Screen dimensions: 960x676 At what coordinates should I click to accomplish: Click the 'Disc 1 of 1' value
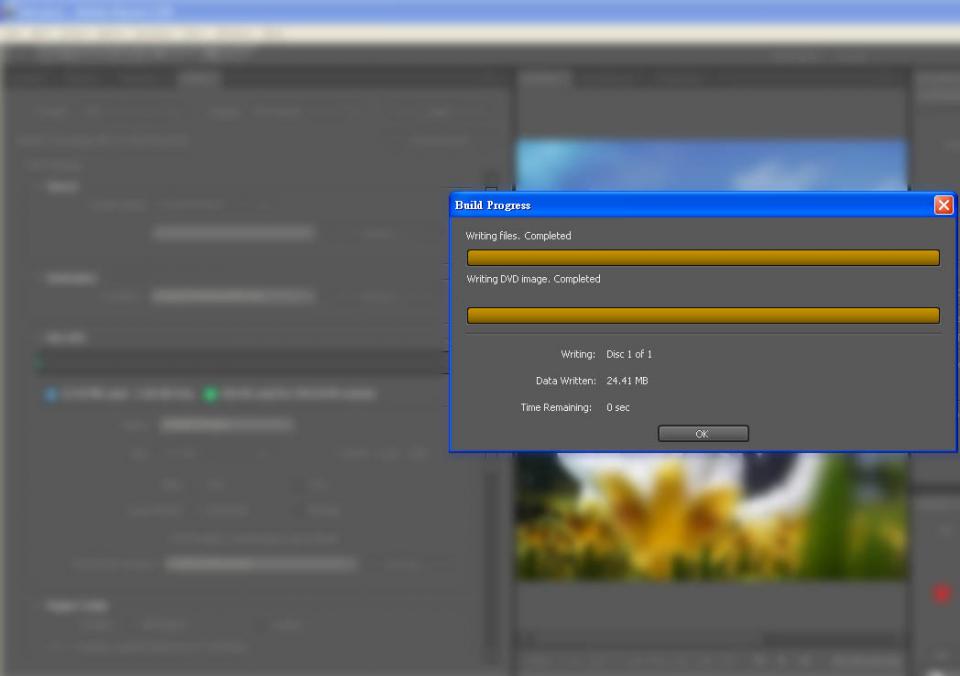629,354
